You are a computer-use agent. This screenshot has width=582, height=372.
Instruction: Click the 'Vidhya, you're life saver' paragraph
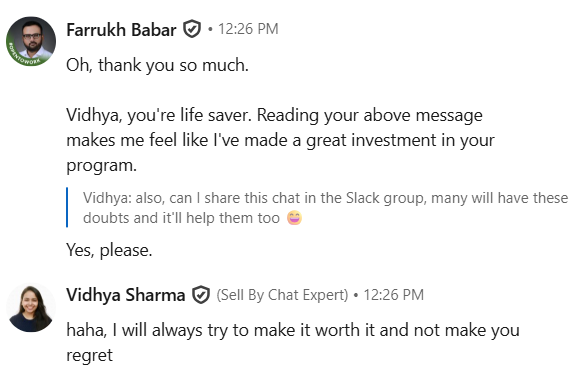[x=280, y=140]
